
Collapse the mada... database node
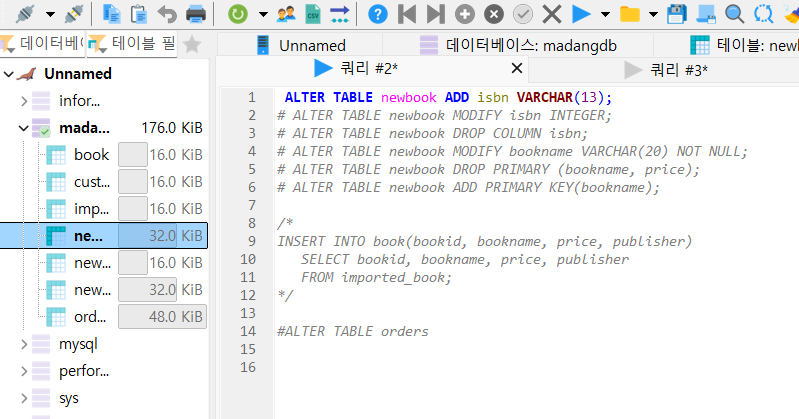click(23, 128)
